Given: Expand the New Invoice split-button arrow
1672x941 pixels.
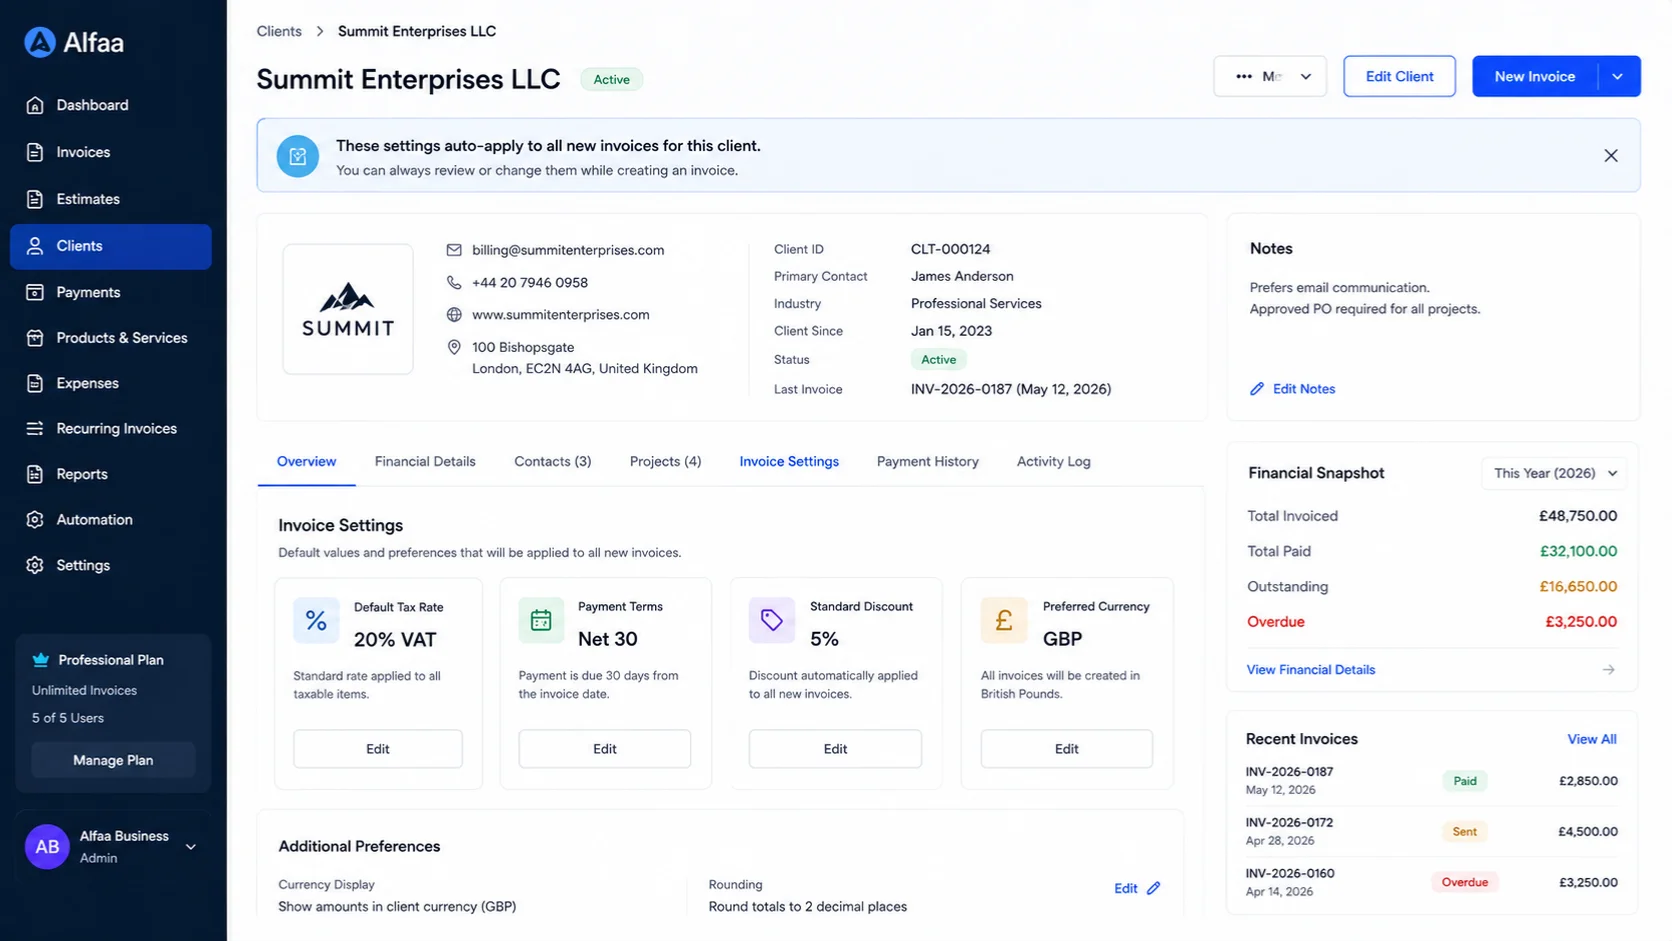Looking at the screenshot, I should 1618,77.
